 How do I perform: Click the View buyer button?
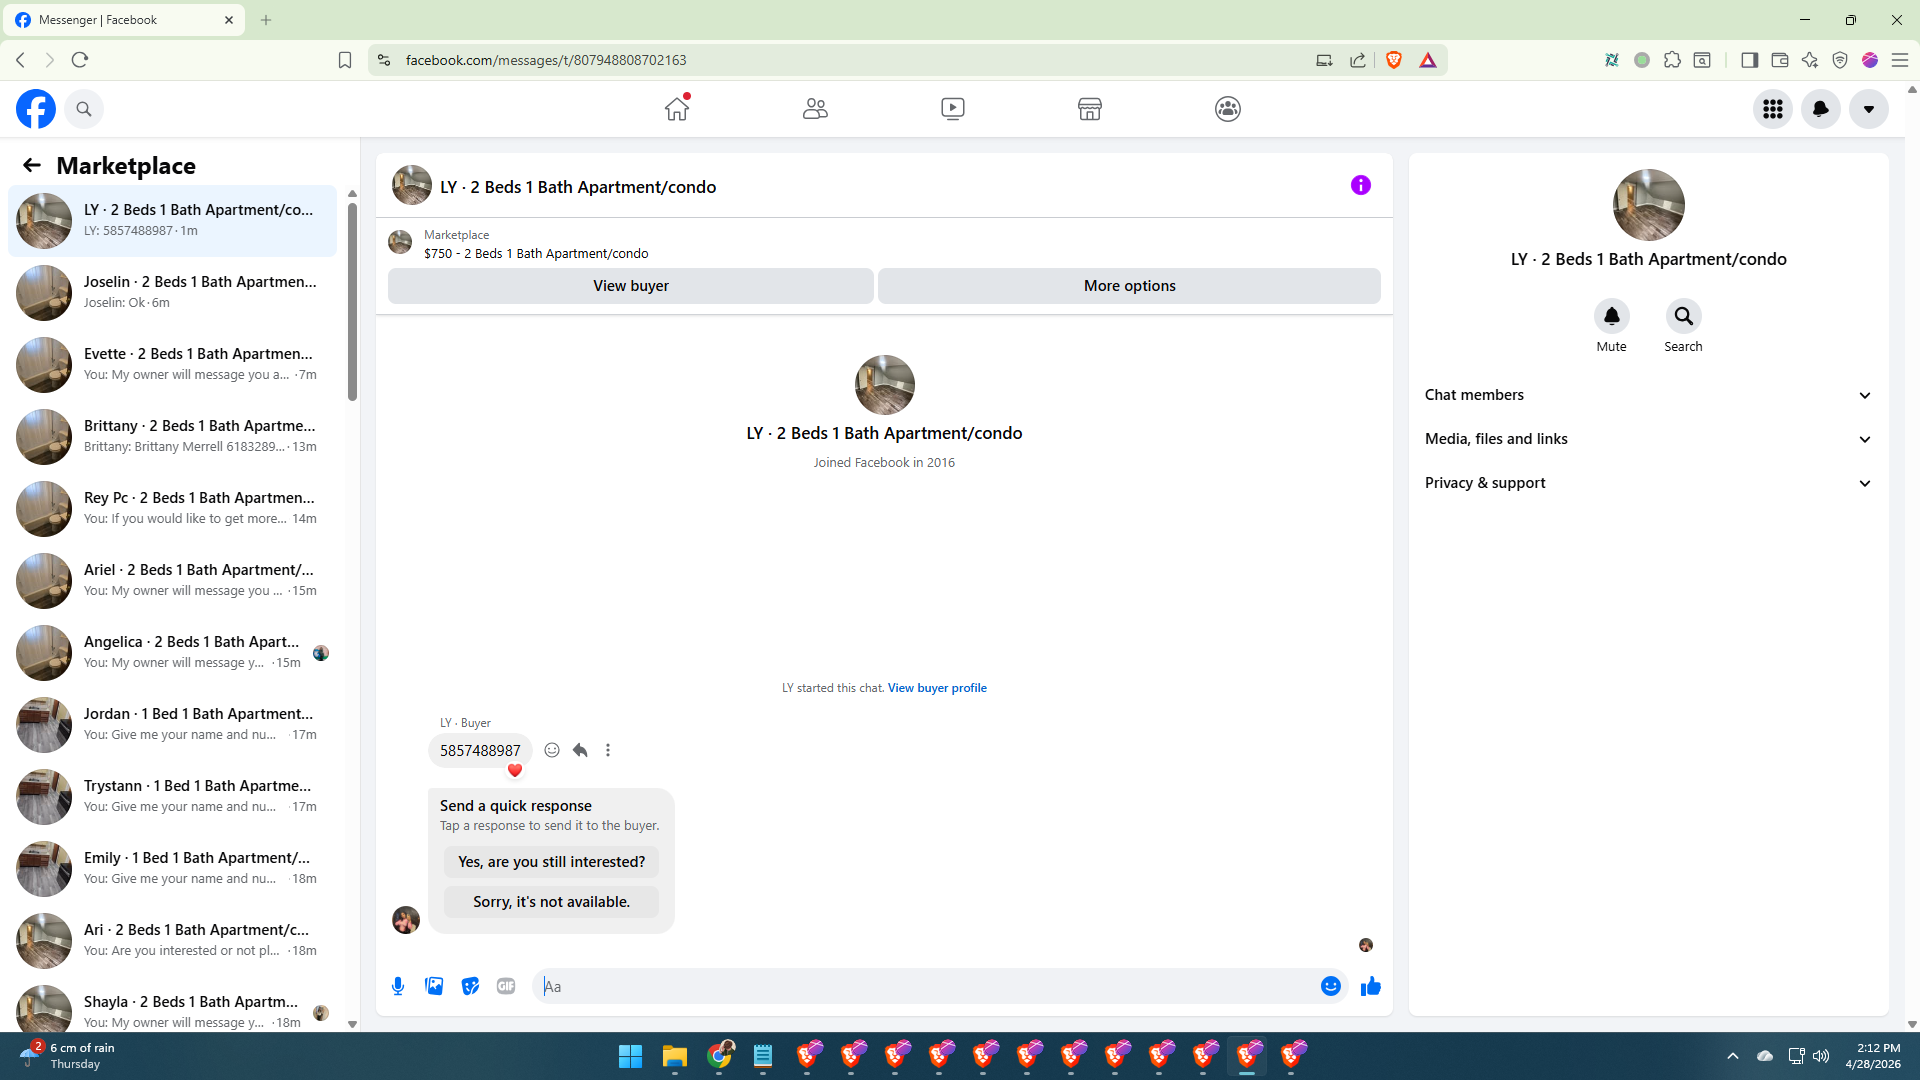(630, 286)
